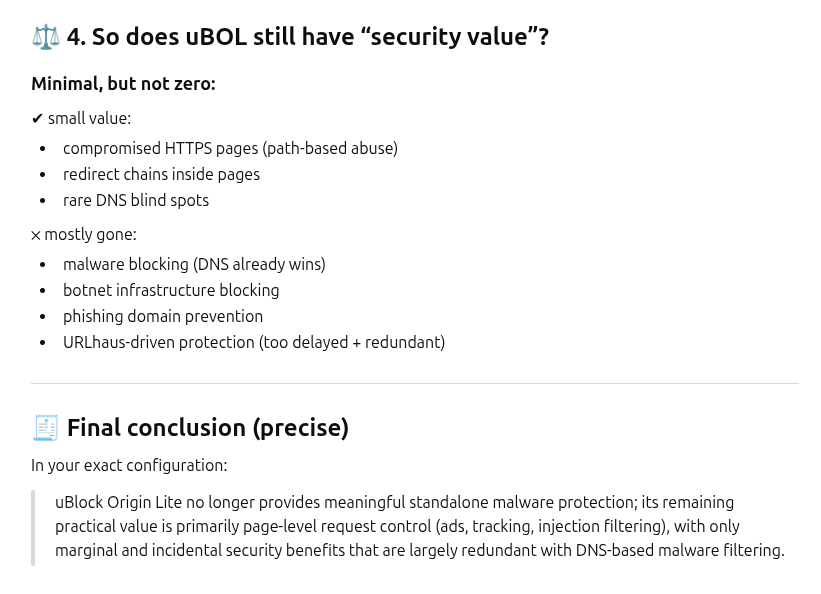Click the rare DNS blind spots bullet
Image resolution: width=821 pixels, height=594 pixels.
136,200
